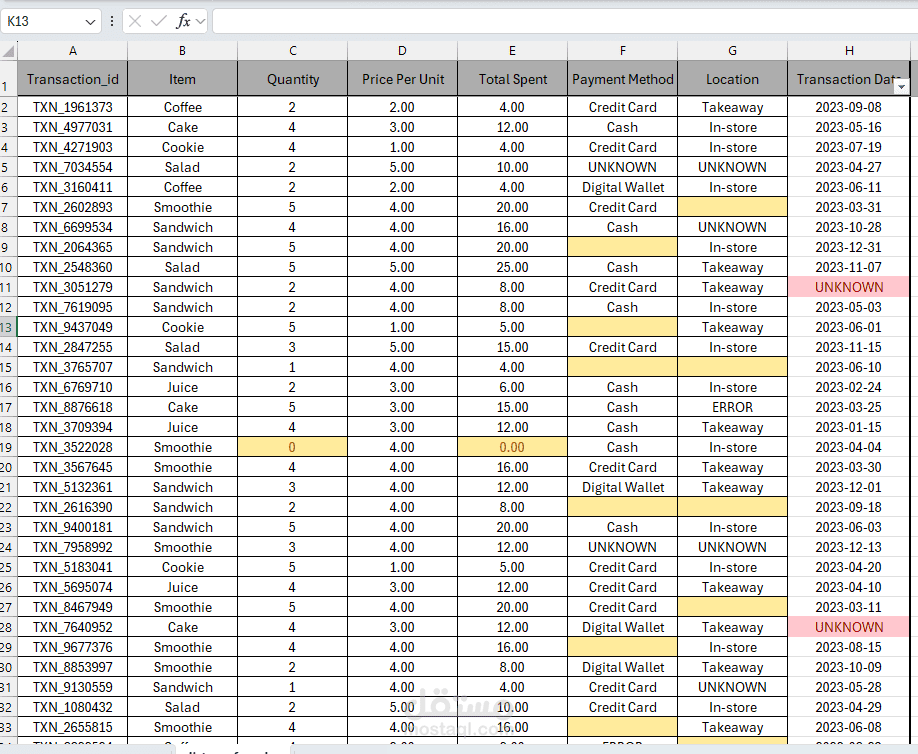Open Transaction Date filter dropdown

[x=901, y=87]
